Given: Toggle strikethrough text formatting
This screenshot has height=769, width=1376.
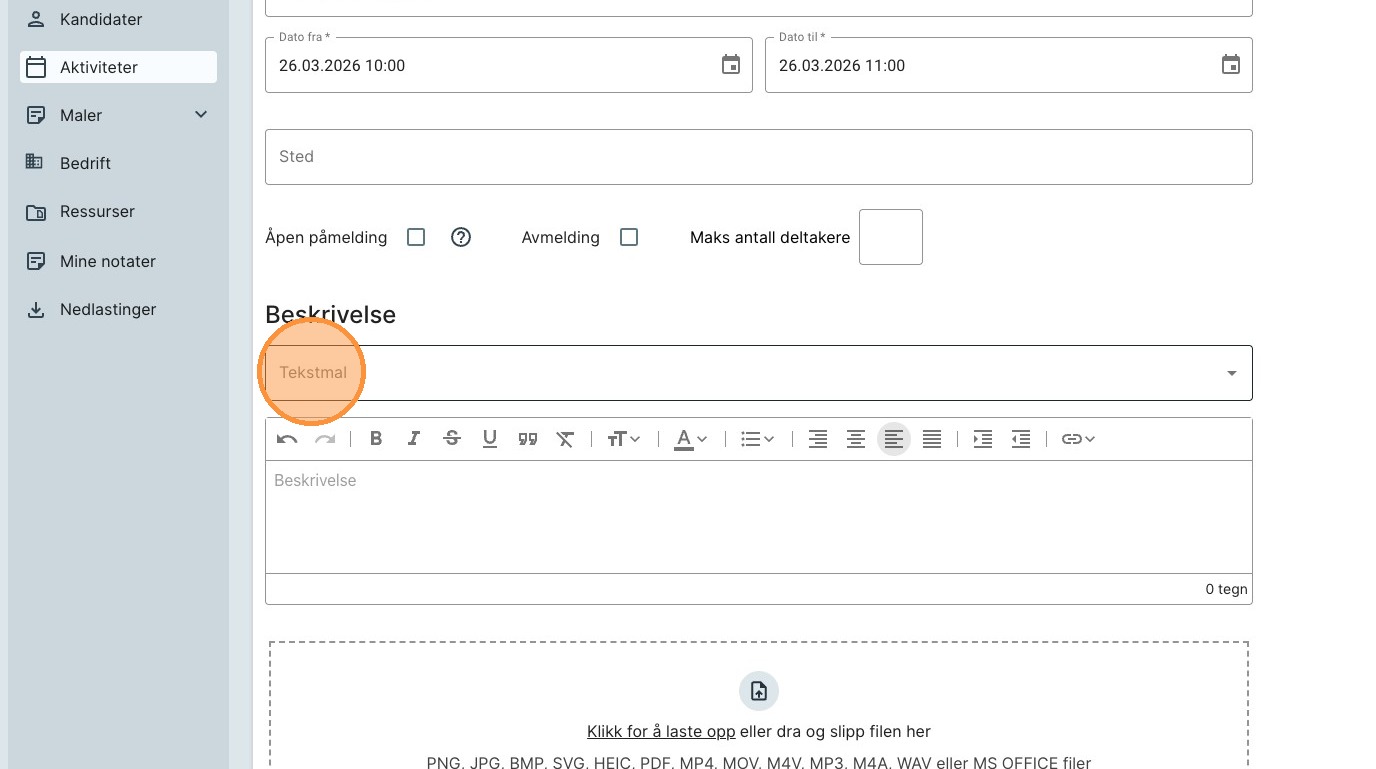Looking at the screenshot, I should point(451,439).
